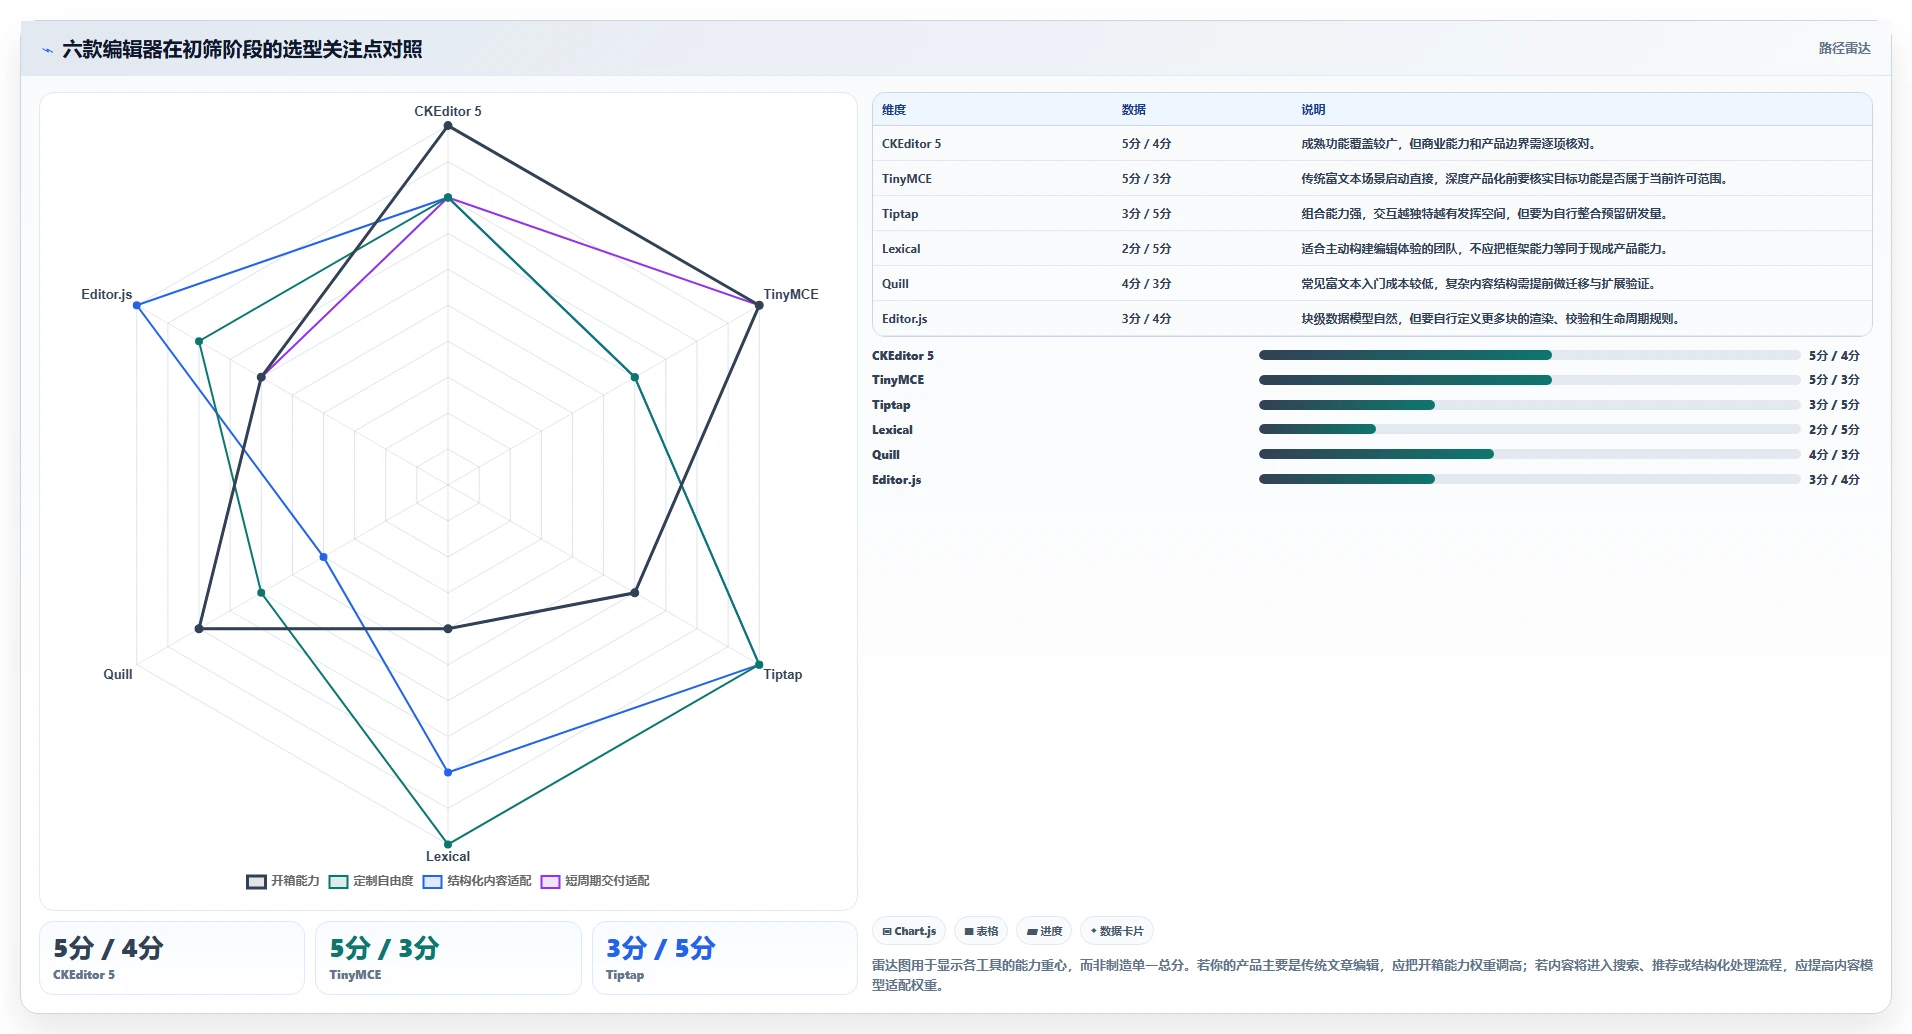Click the Lexical progress bar
The image size is (1912, 1034).
point(1529,429)
